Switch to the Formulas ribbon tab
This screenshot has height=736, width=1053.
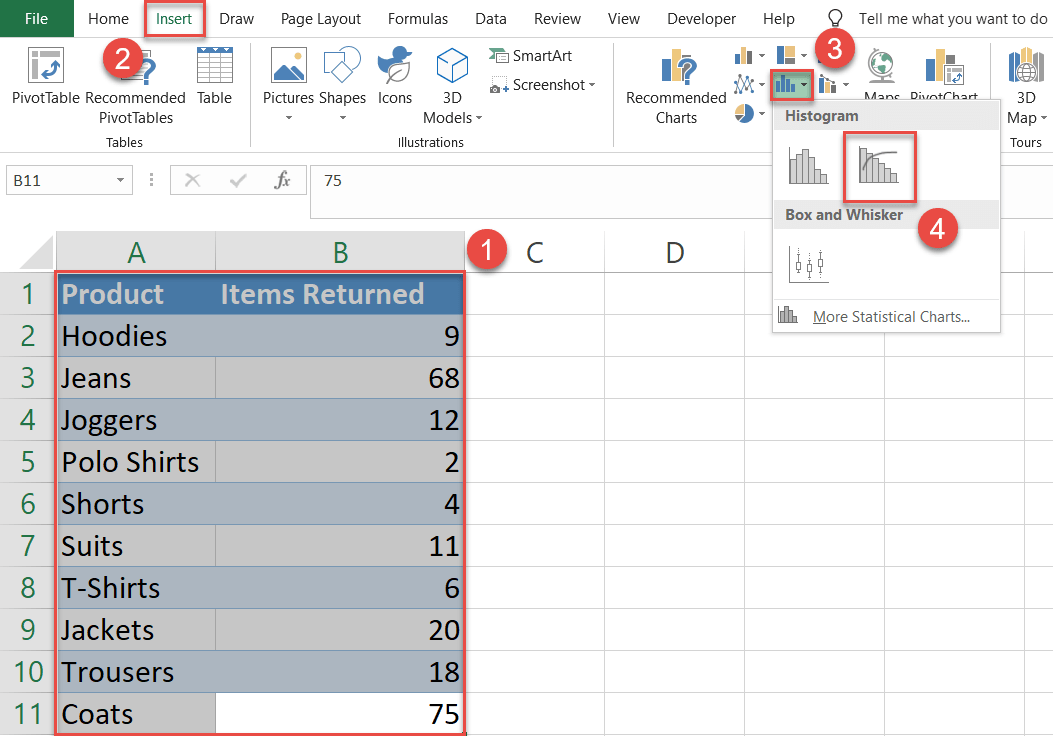coord(417,18)
